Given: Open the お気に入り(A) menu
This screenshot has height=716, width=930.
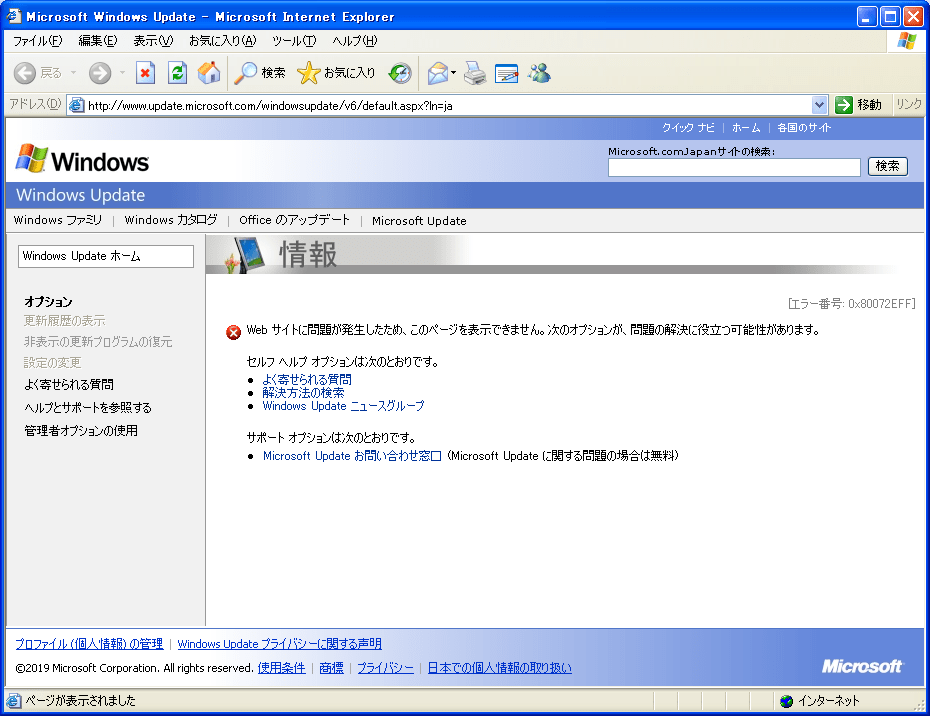Looking at the screenshot, I should (222, 41).
